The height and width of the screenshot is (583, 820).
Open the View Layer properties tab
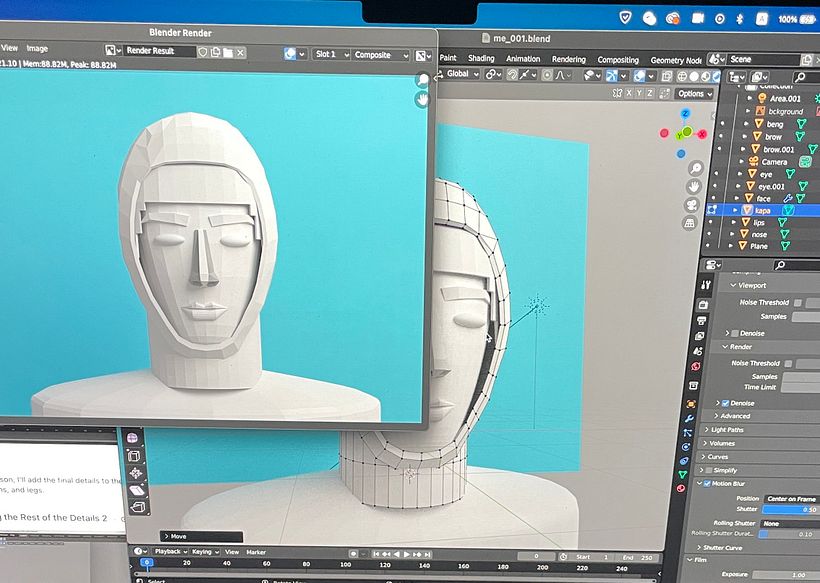[700, 336]
